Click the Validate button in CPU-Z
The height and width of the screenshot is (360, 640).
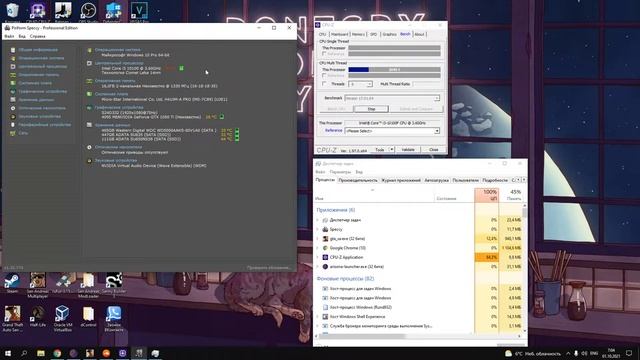tap(408, 150)
